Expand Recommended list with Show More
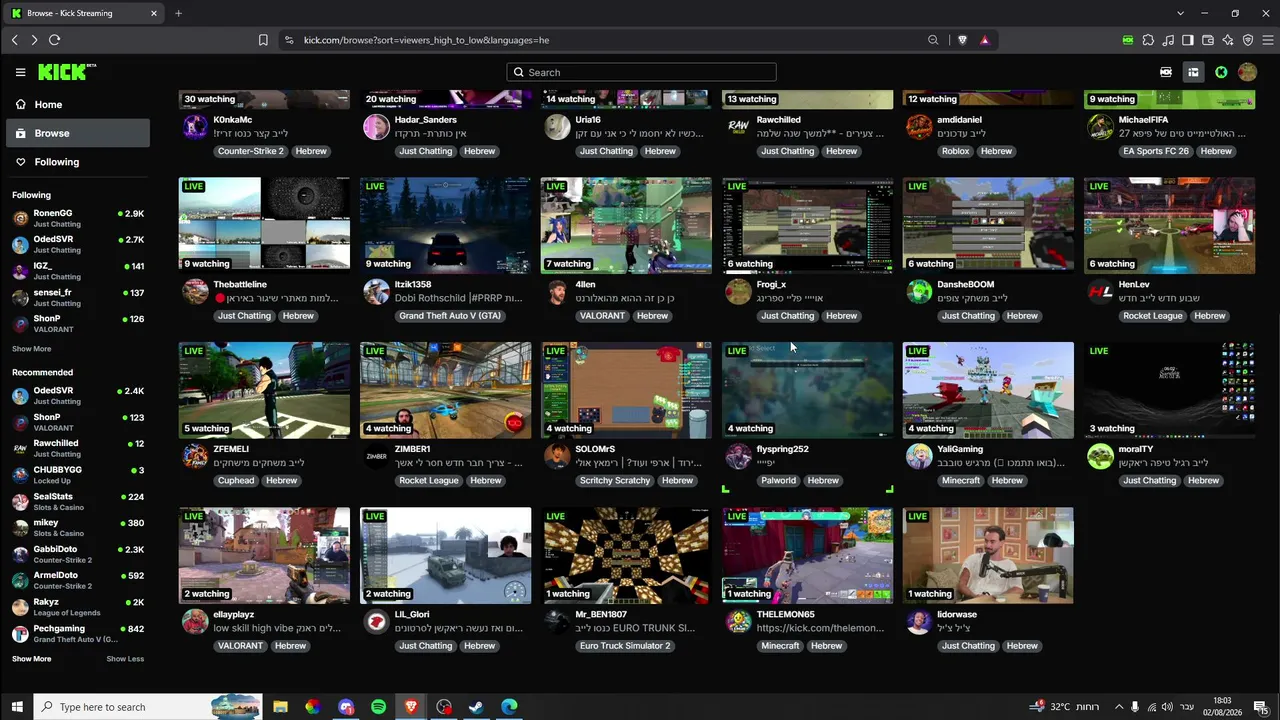The width and height of the screenshot is (1280, 720). (x=32, y=659)
